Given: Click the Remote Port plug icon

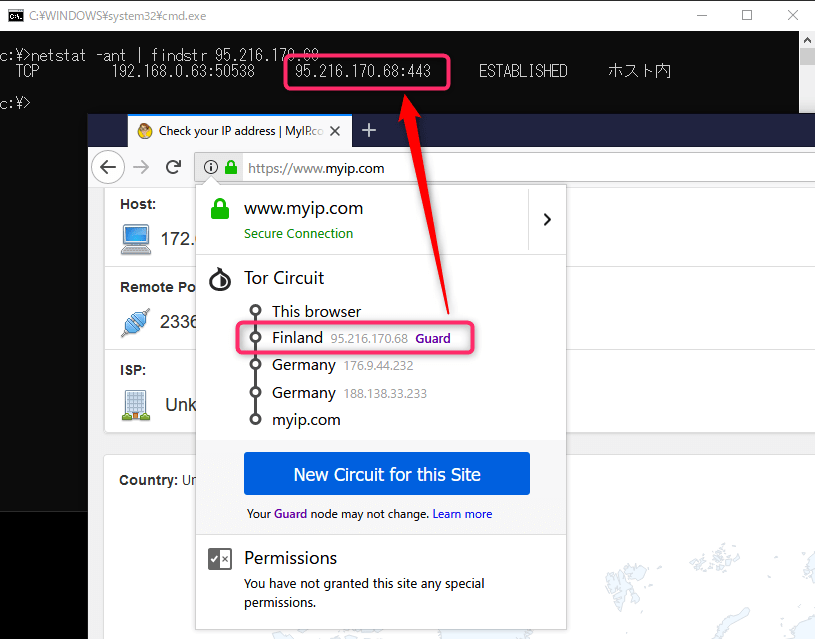Looking at the screenshot, I should point(136,322).
